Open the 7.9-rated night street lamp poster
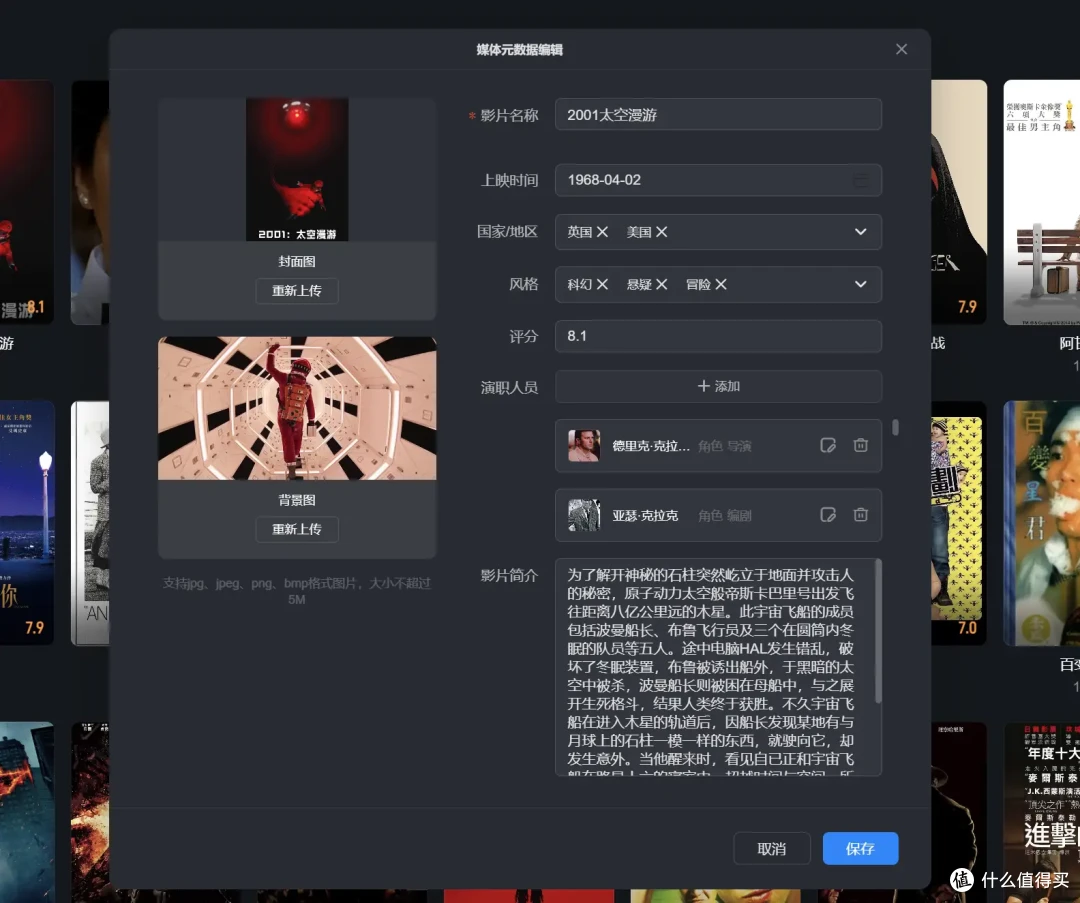The image size is (1080, 903). point(27,523)
